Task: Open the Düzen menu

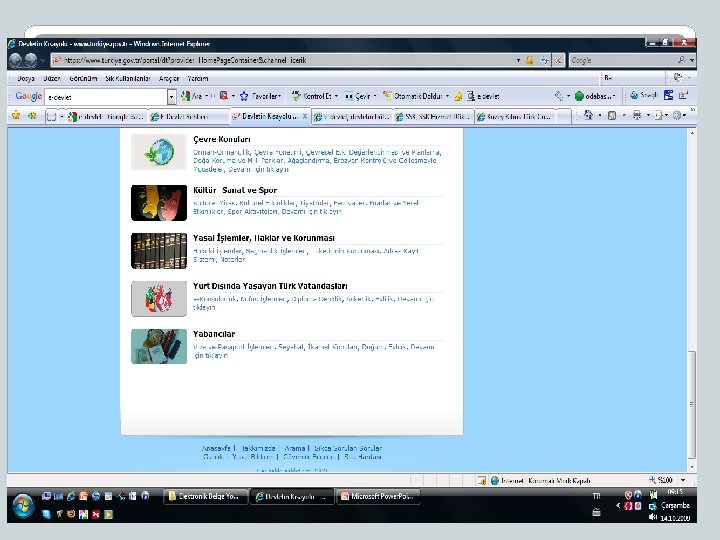Action: point(52,79)
